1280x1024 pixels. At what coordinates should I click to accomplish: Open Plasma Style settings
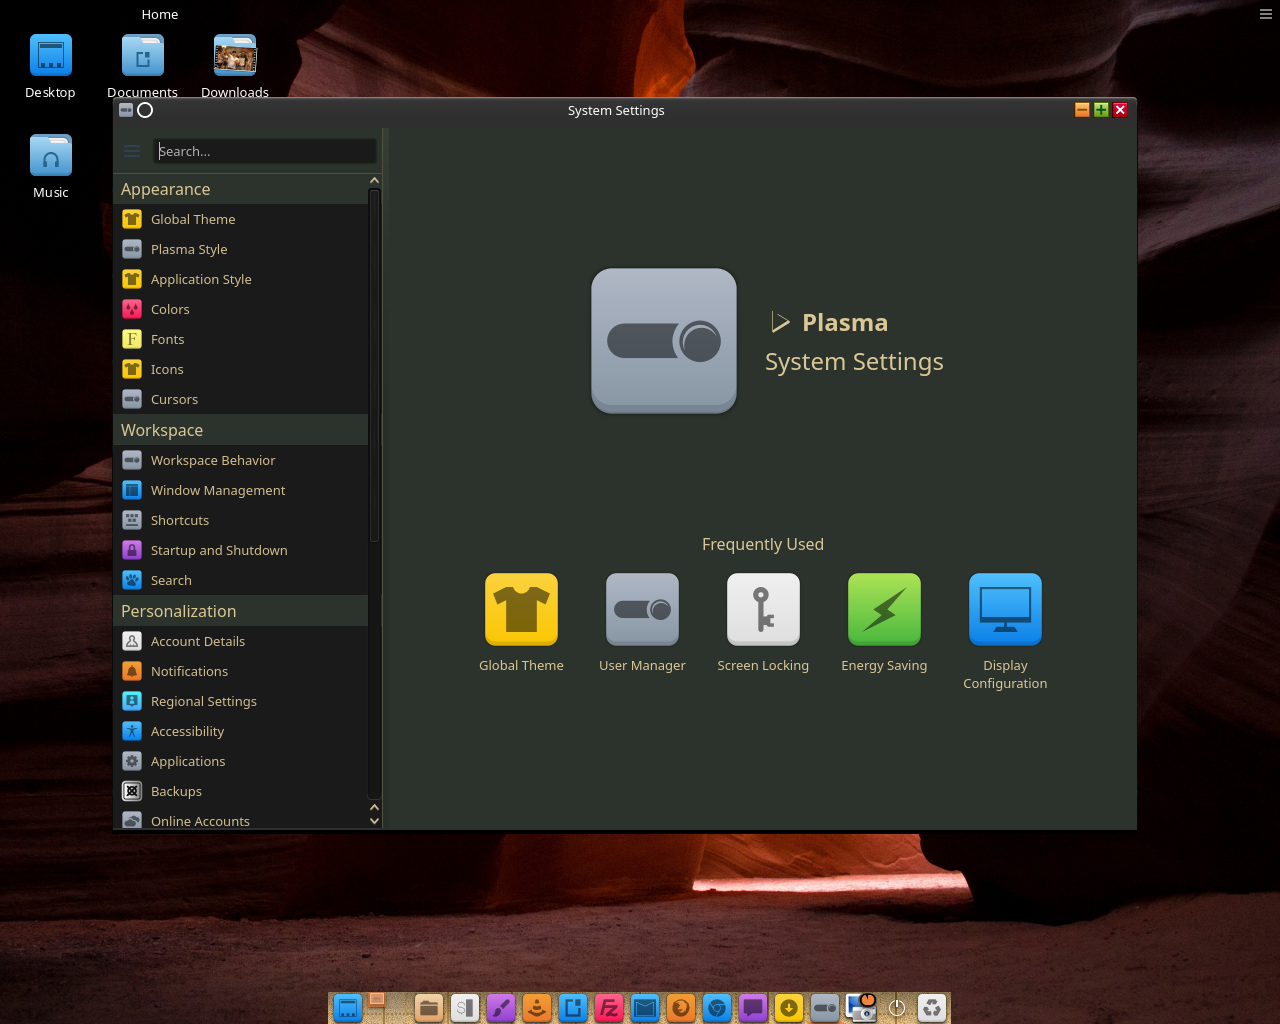(241, 249)
